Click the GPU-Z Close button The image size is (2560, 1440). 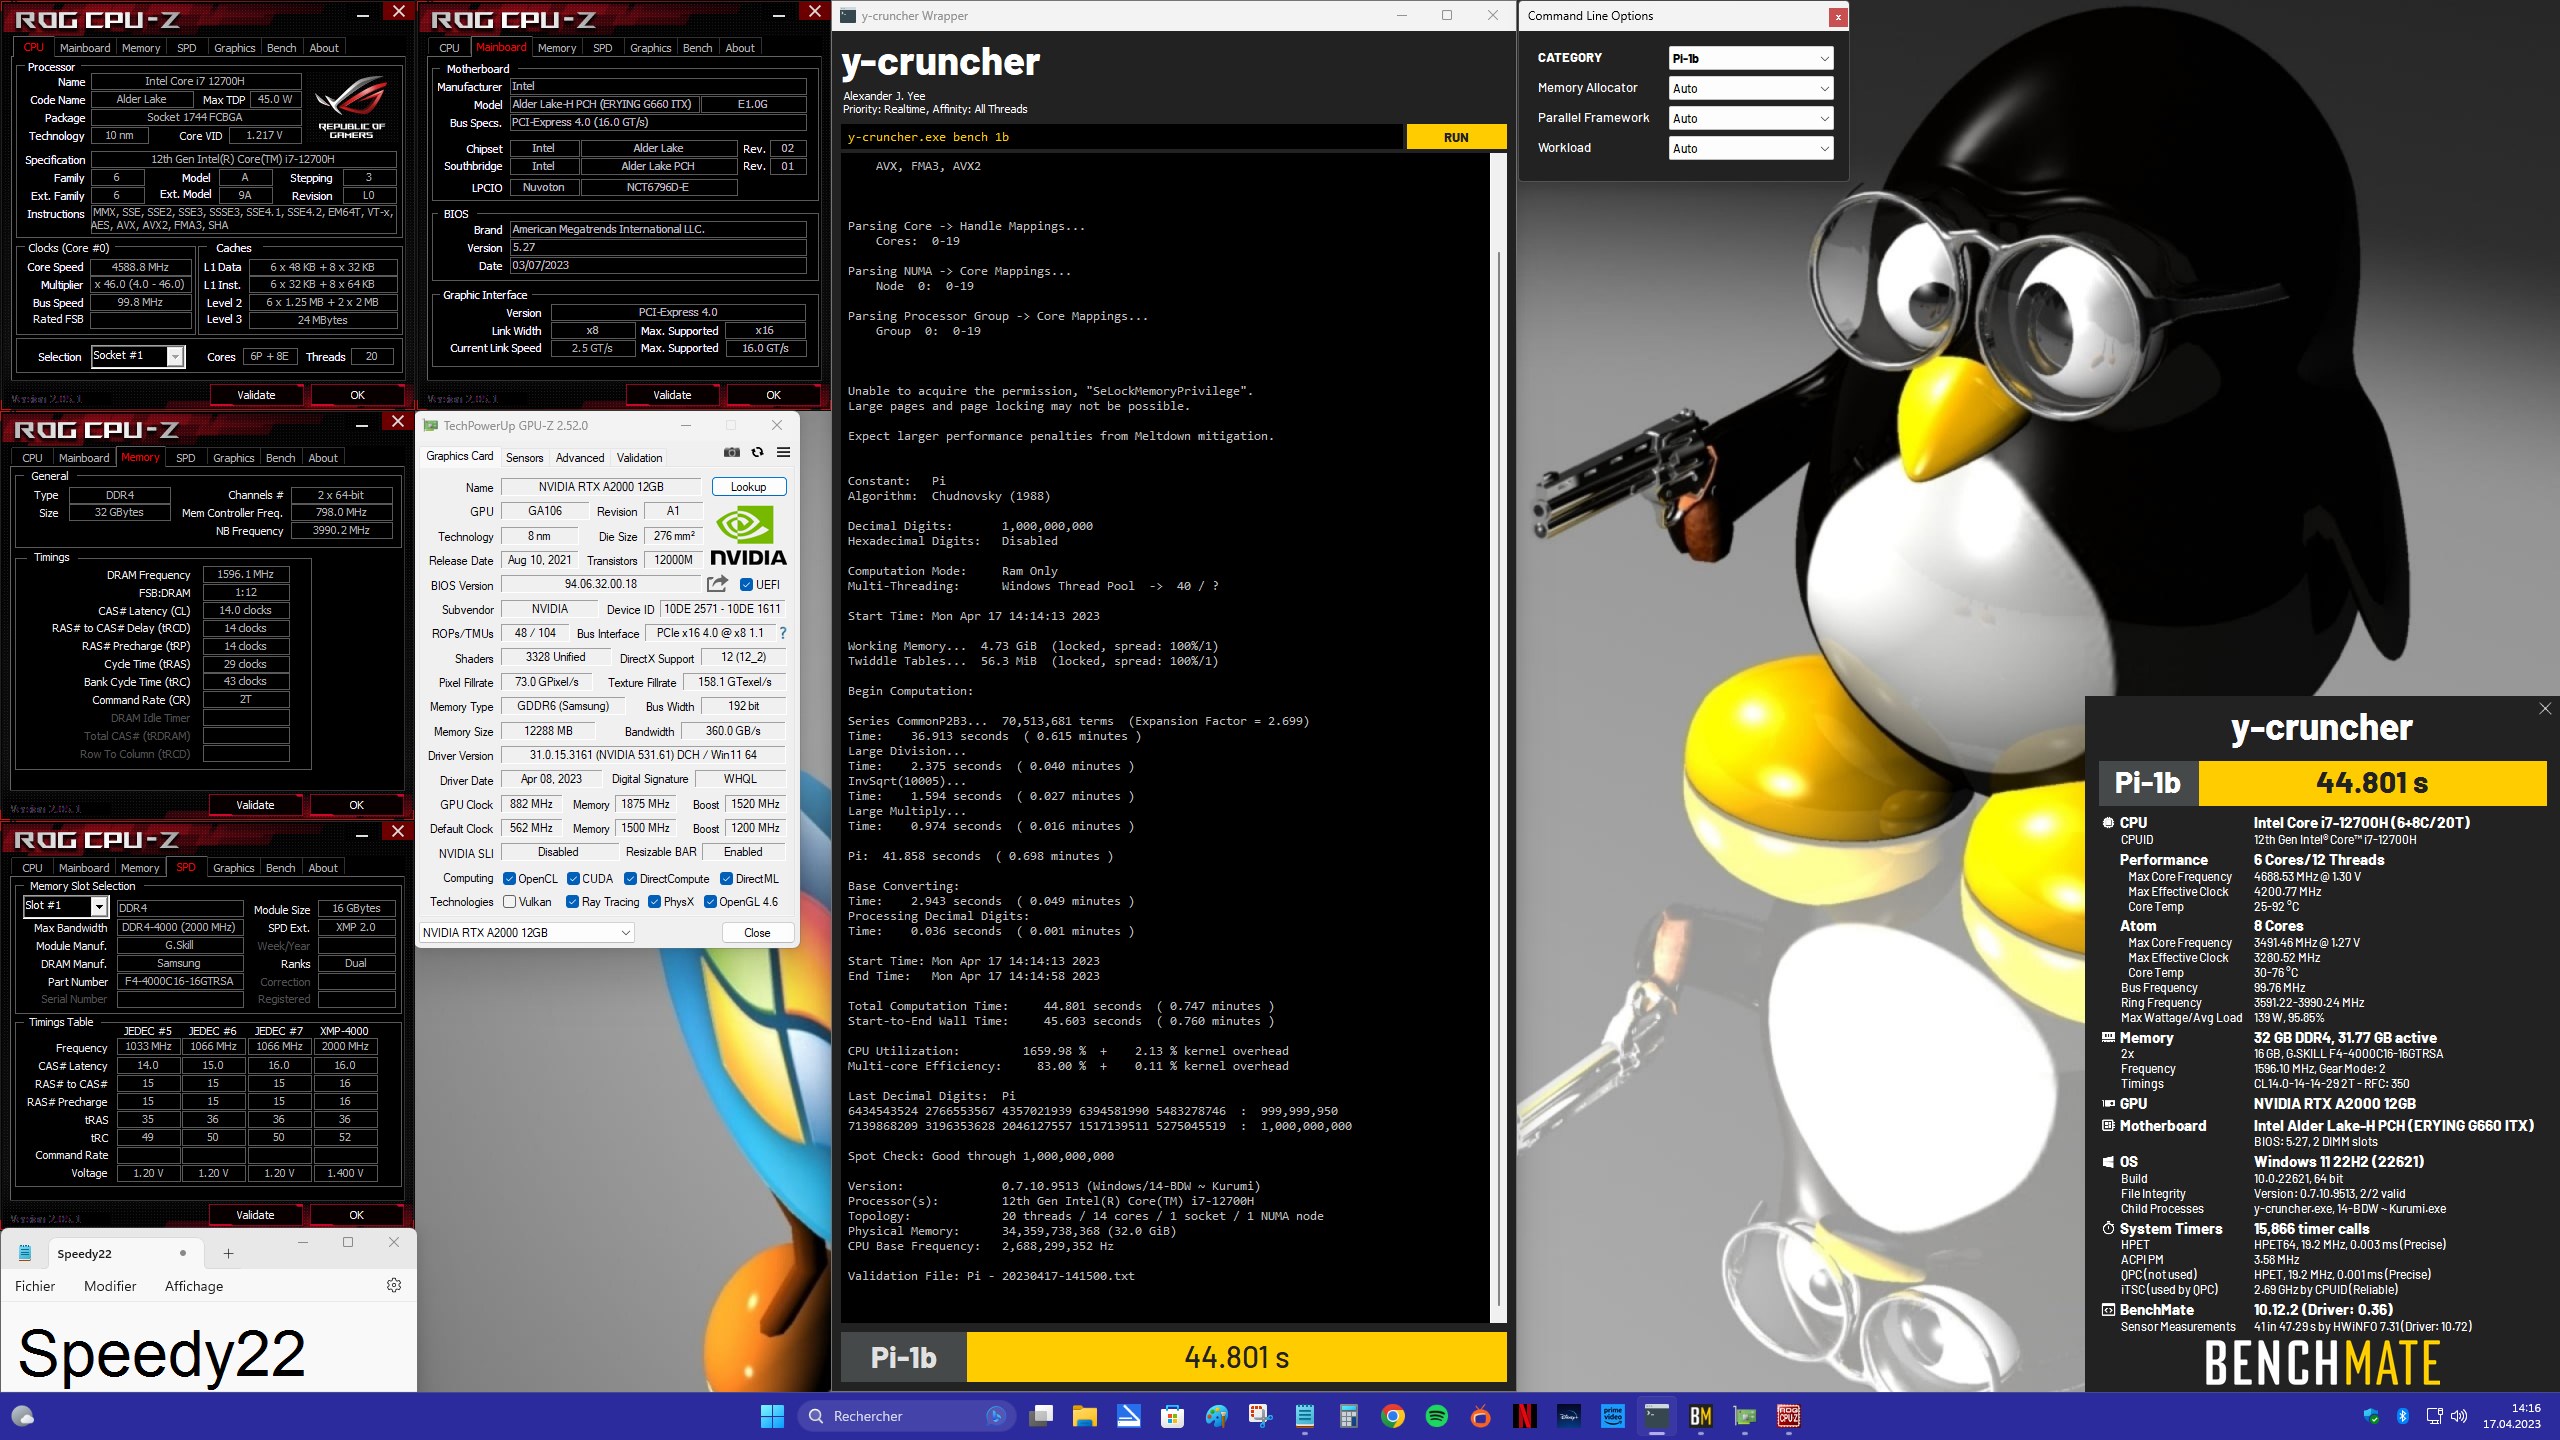757,932
